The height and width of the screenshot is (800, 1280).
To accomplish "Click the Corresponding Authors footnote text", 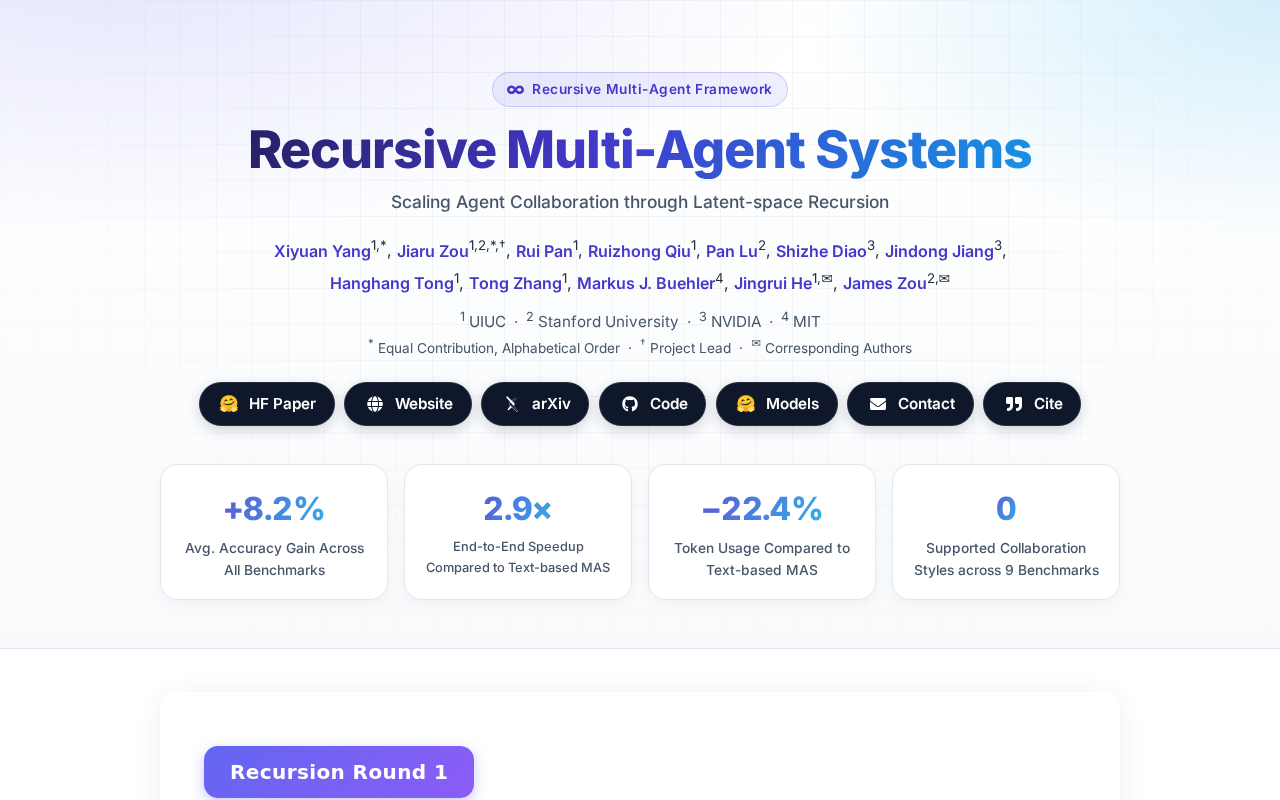I will click(838, 348).
